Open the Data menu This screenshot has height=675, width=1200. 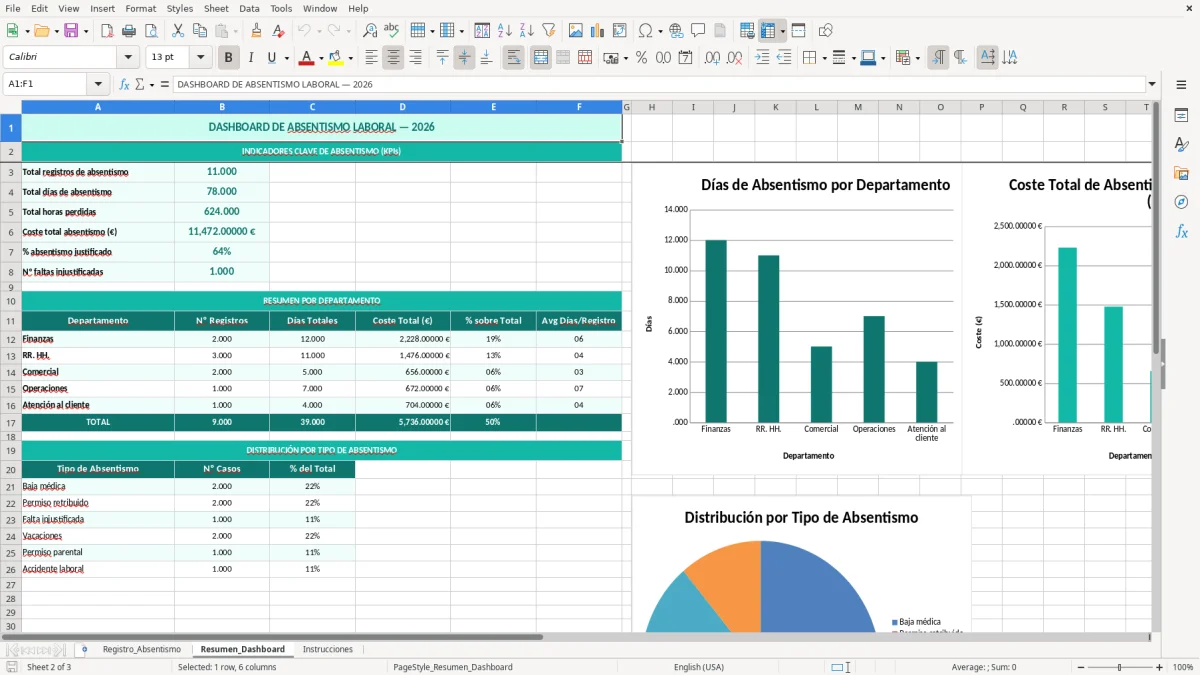pos(249,8)
